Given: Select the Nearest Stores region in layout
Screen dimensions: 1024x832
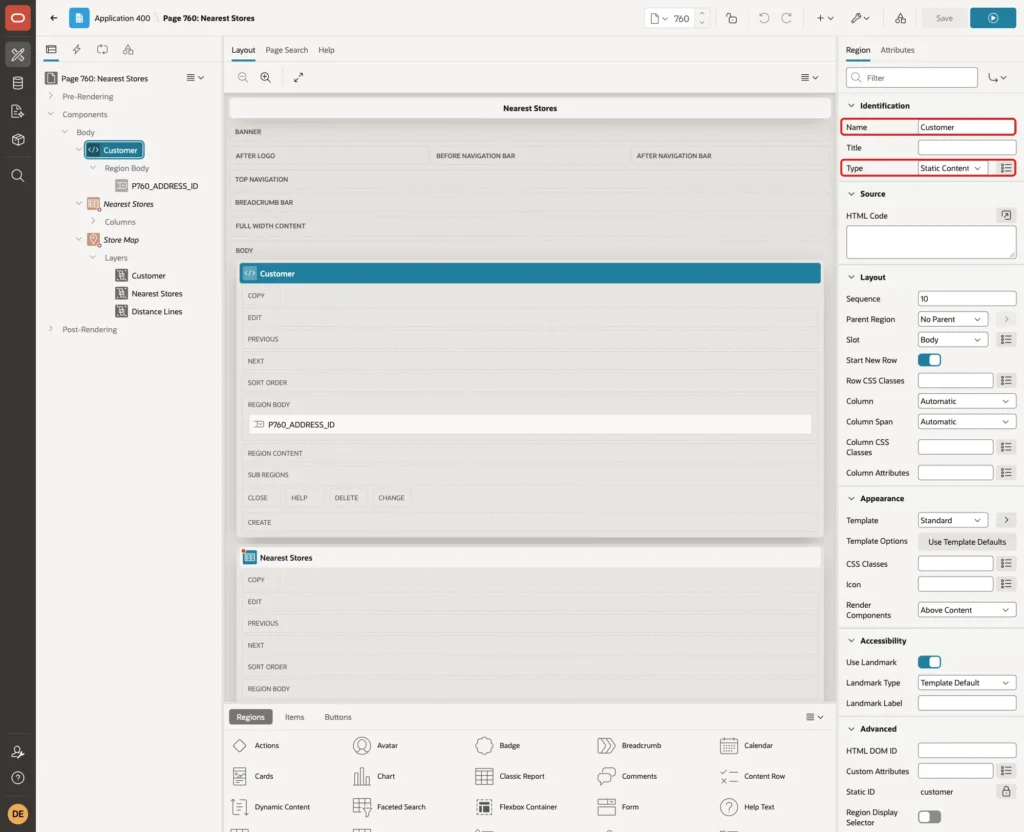Looking at the screenshot, I should pos(530,558).
